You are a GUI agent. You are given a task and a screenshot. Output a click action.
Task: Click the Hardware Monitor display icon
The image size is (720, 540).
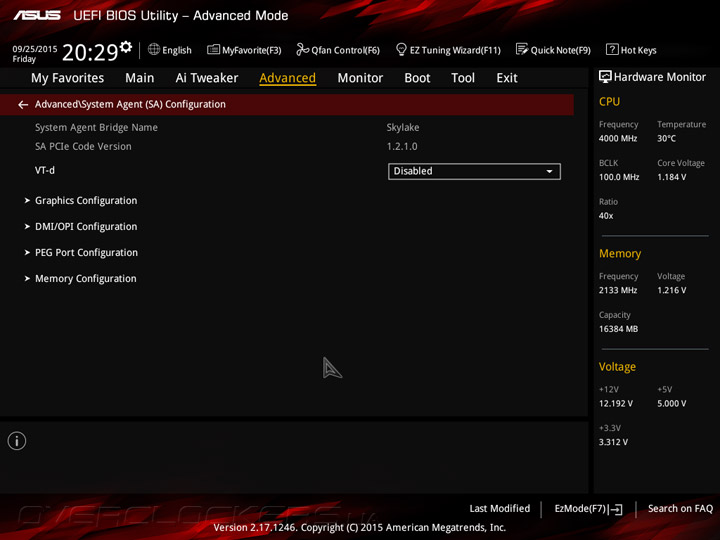pyautogui.click(x=605, y=77)
